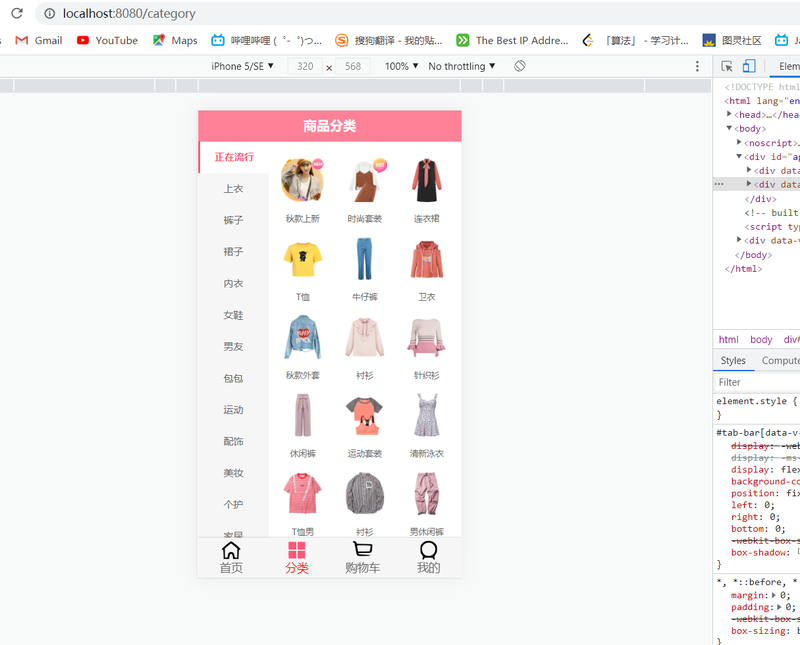Edit the viewport width field showing 320
800x645 pixels.
pyautogui.click(x=305, y=66)
